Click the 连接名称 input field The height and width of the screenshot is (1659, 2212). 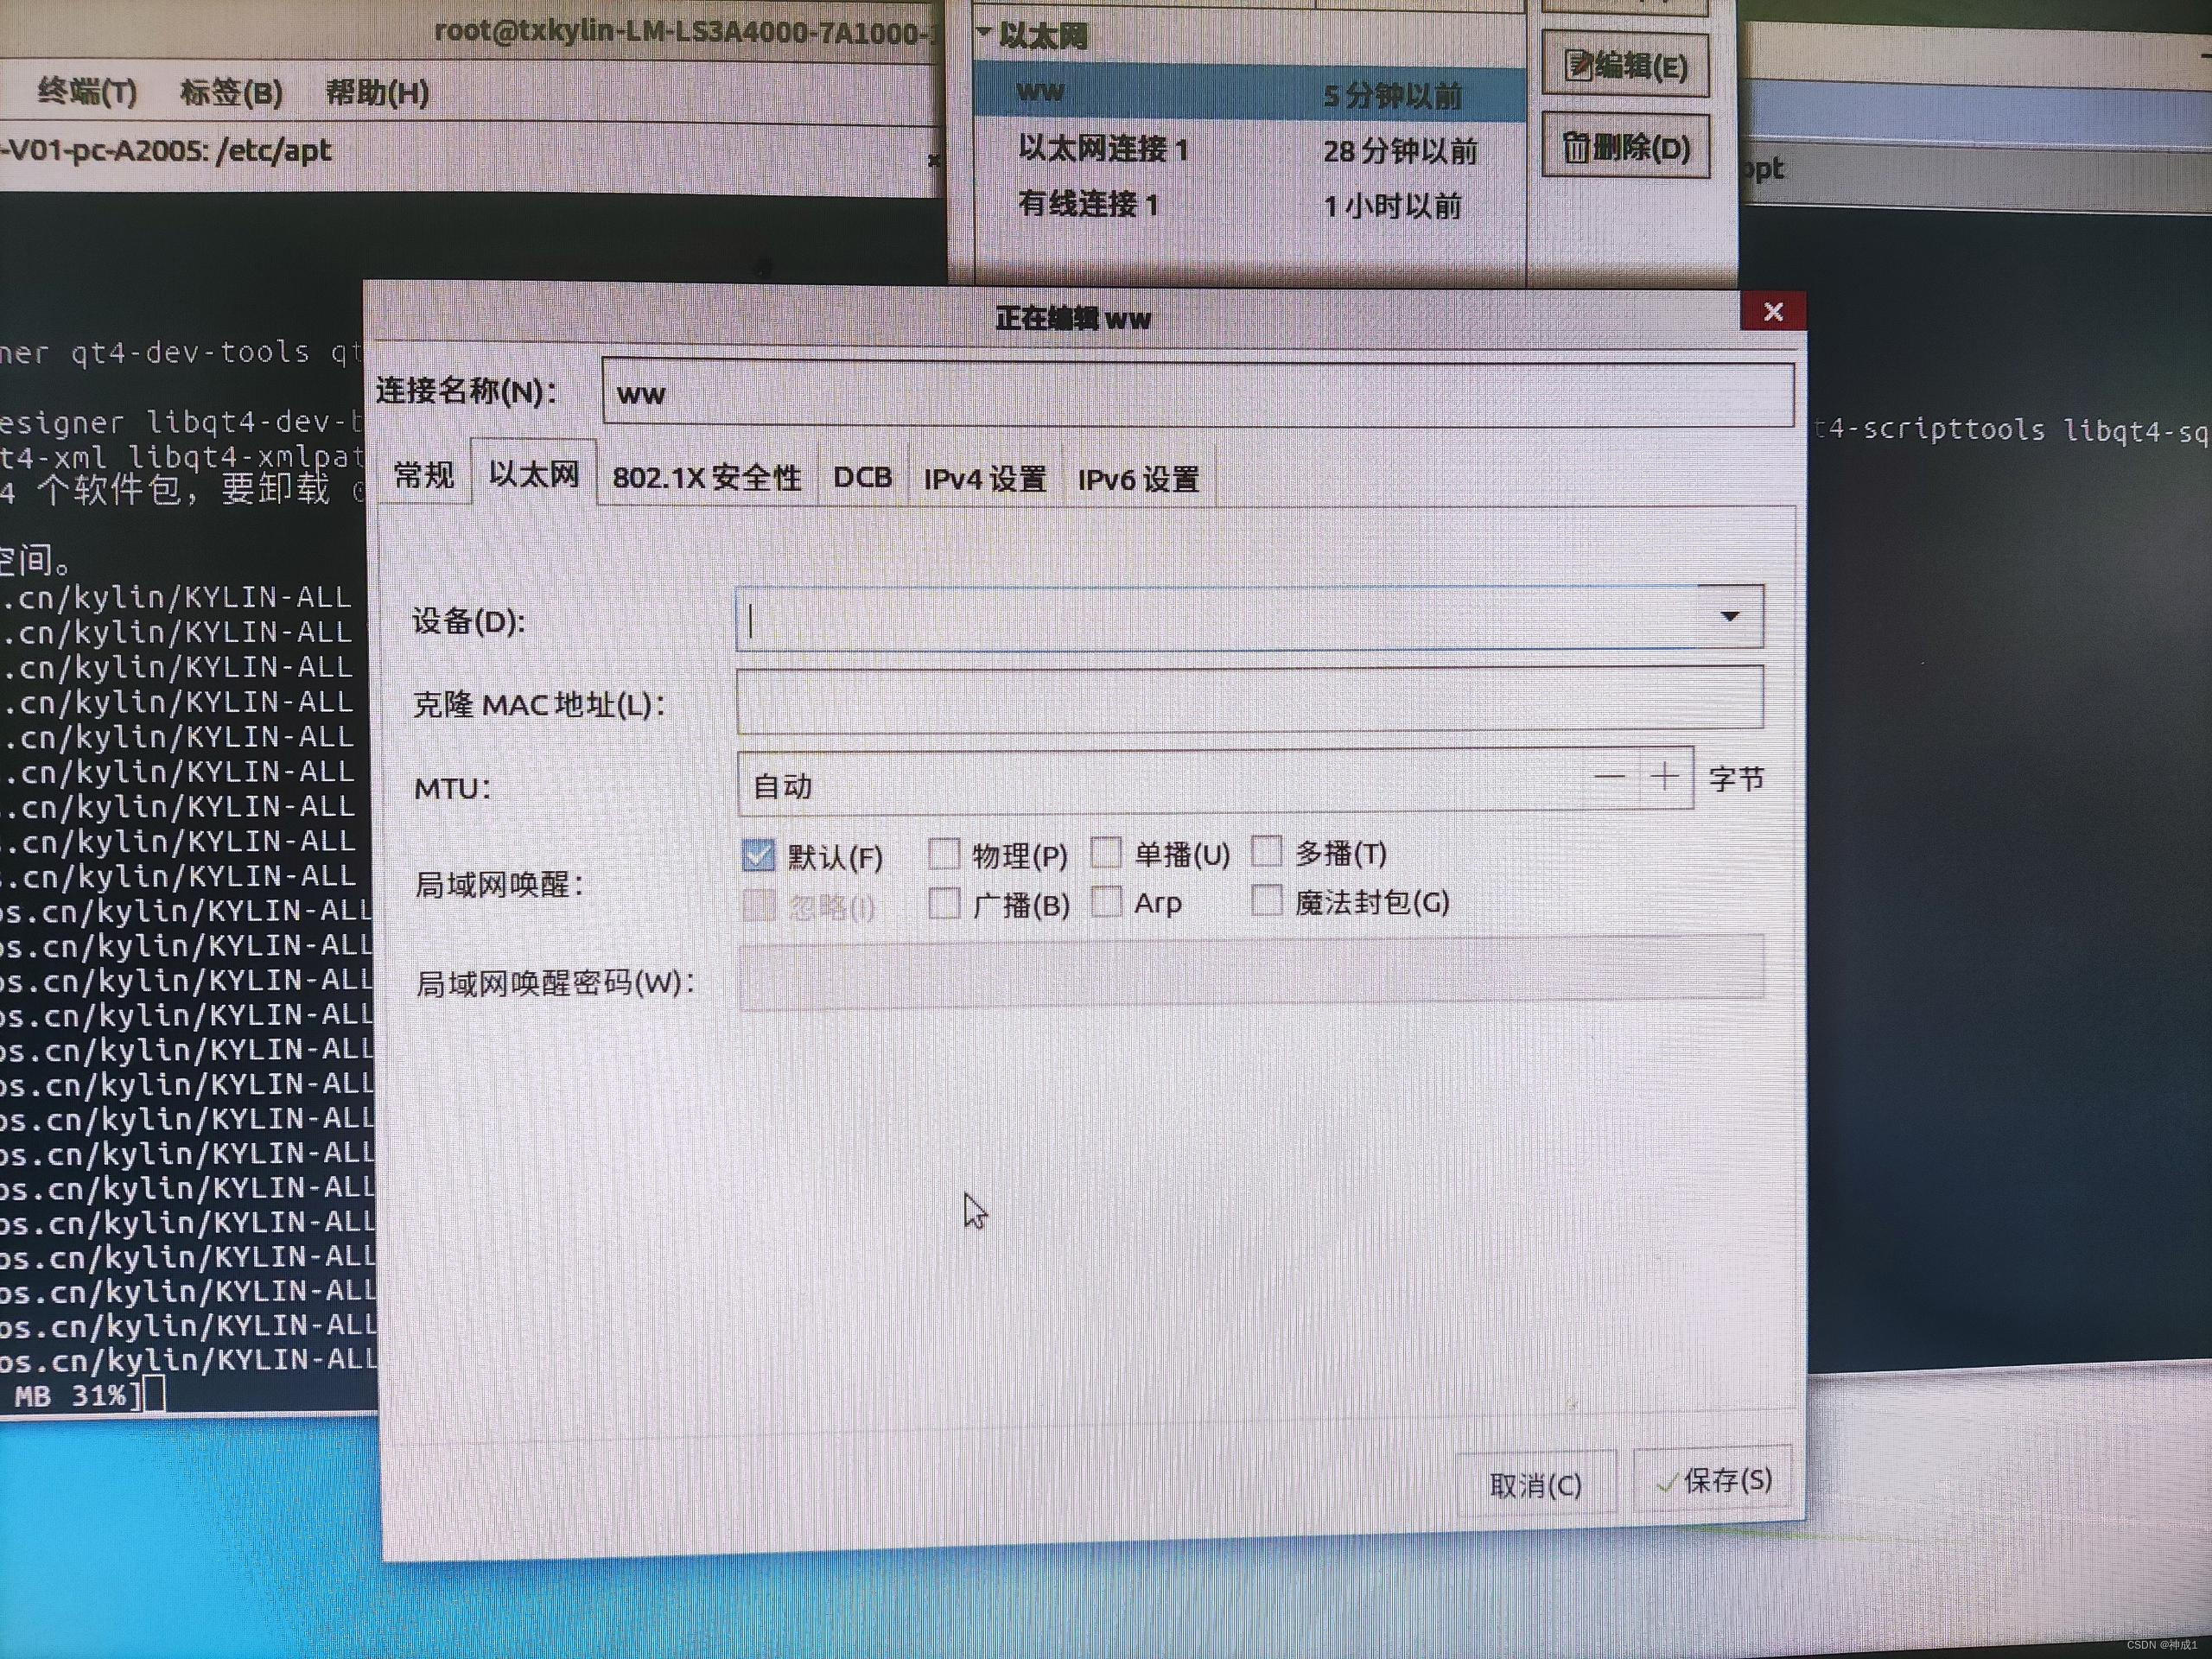[x=1197, y=393]
